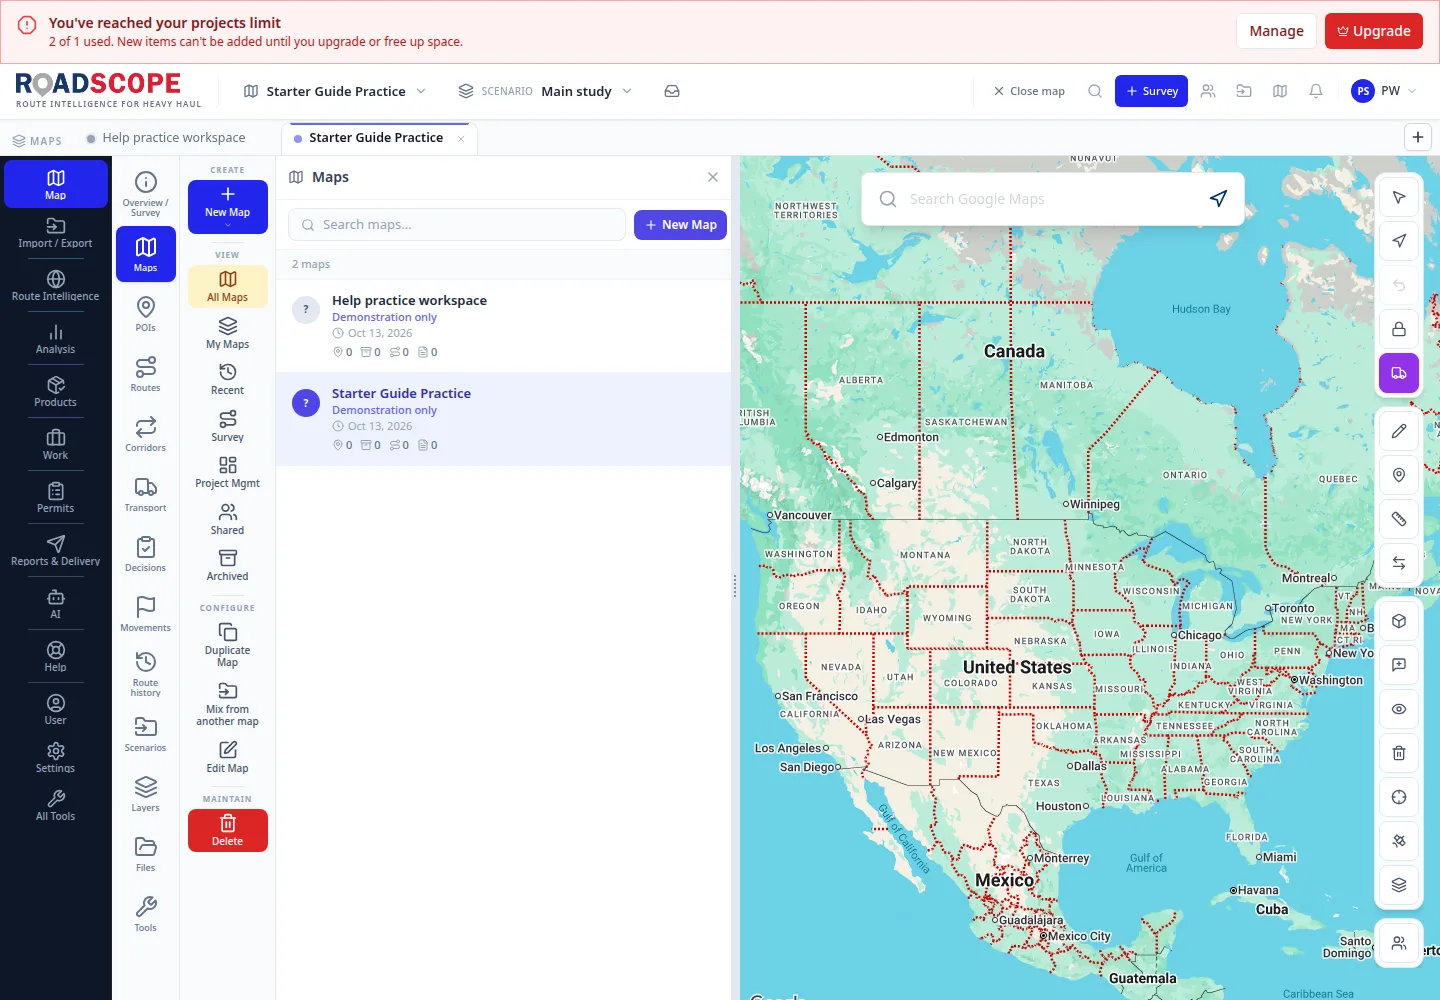This screenshot has width=1440, height=1000.
Task: Toggle the purple truck mode button
Action: pos(1399,373)
